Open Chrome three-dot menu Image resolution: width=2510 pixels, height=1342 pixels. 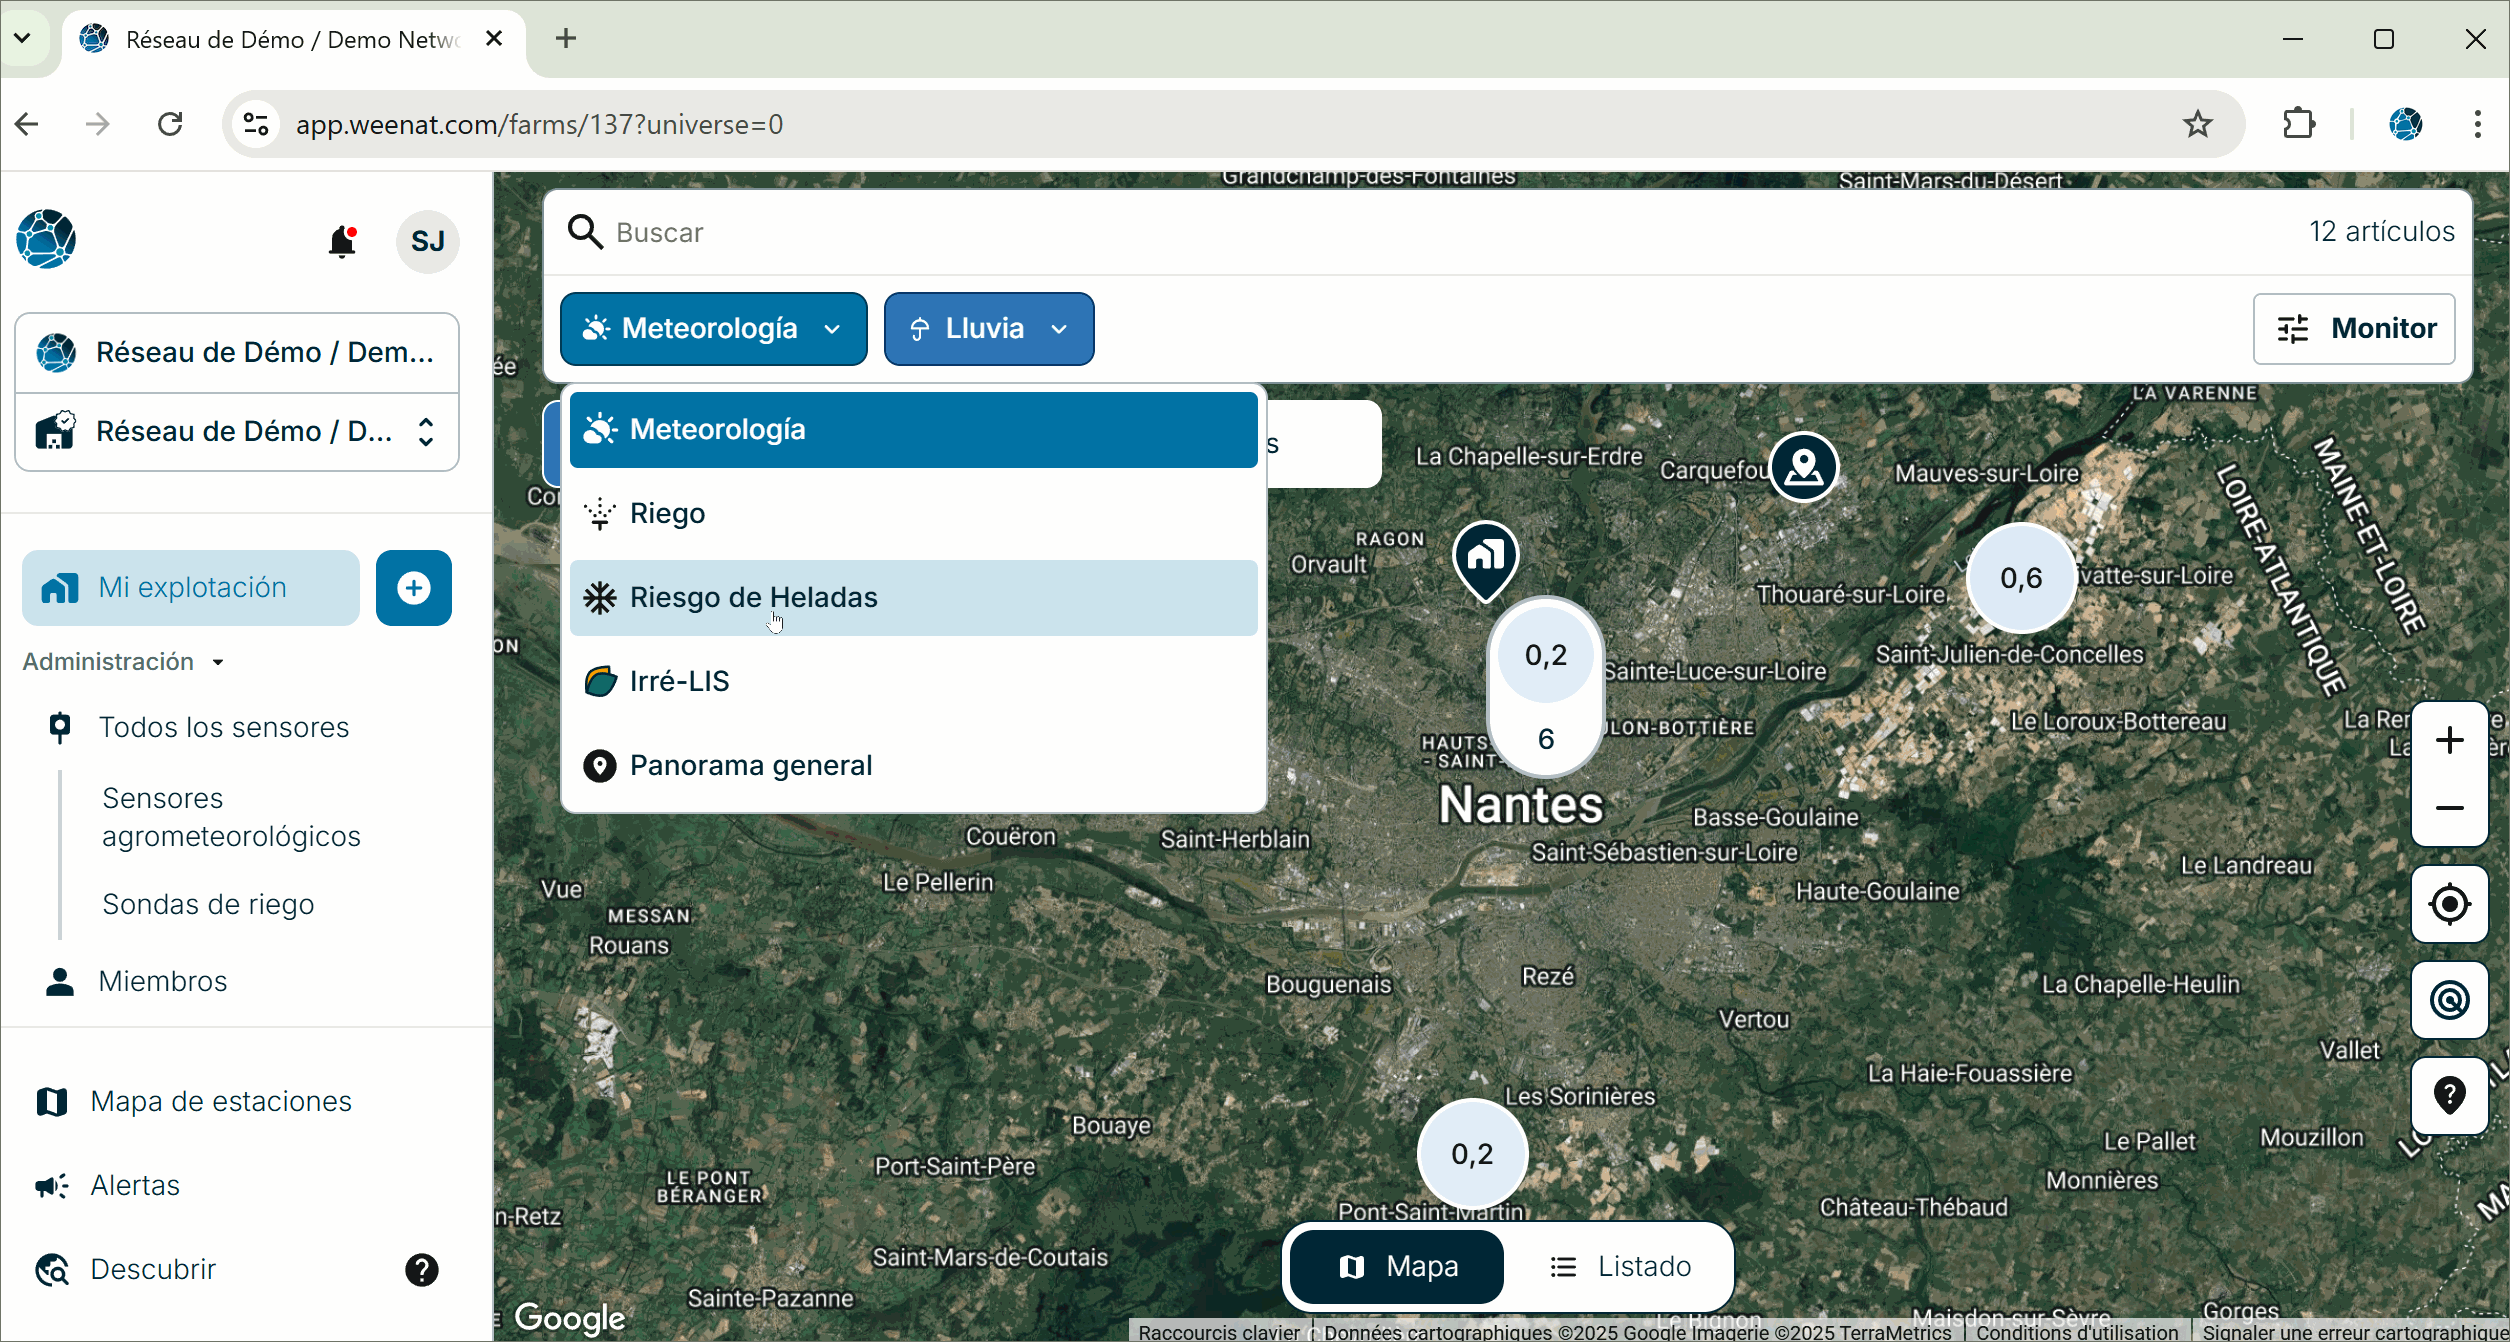tap(2477, 124)
